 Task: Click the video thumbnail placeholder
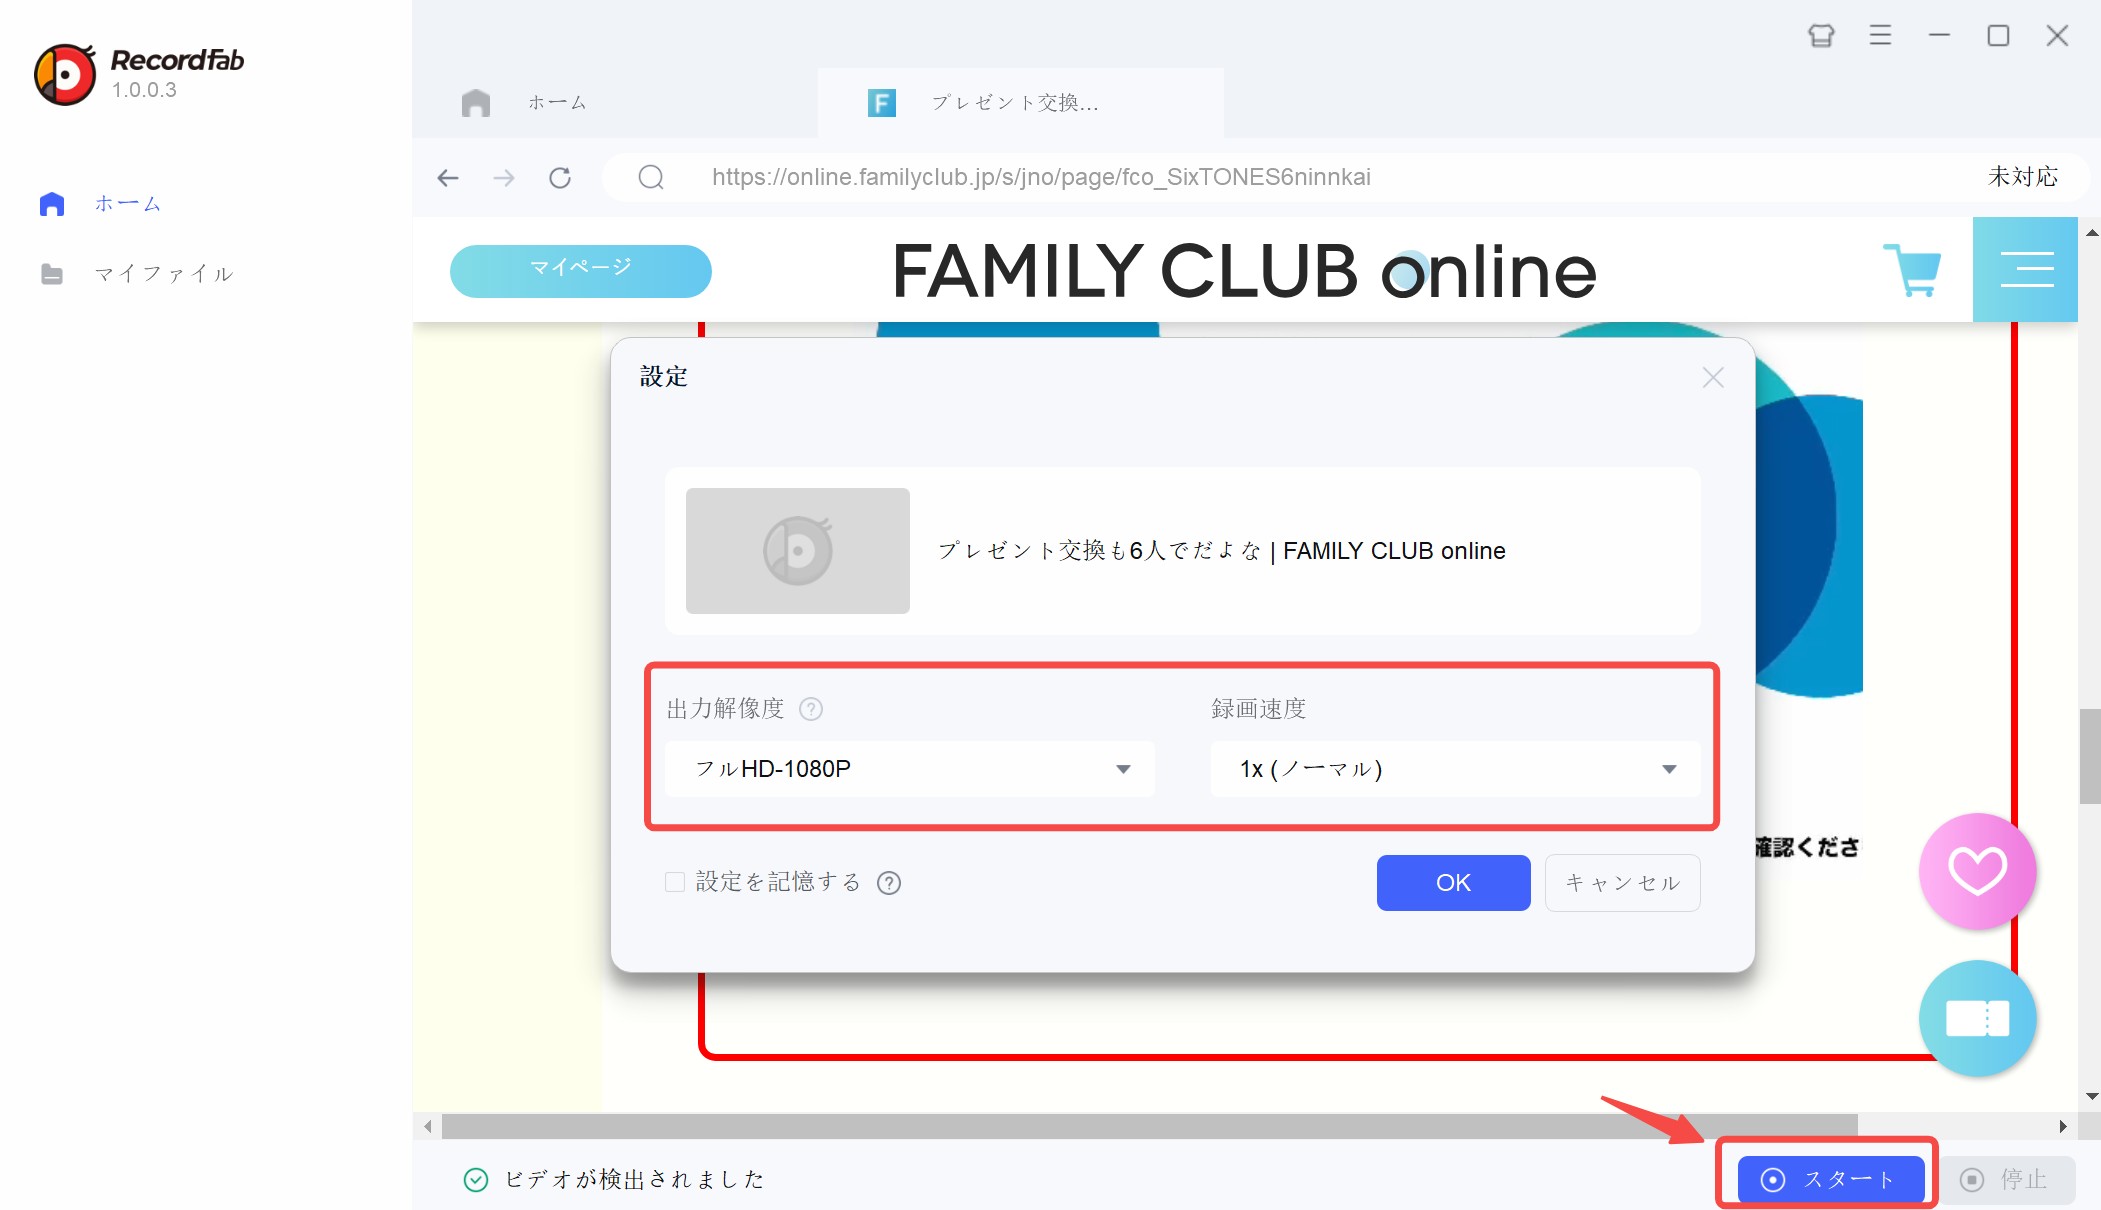point(798,551)
